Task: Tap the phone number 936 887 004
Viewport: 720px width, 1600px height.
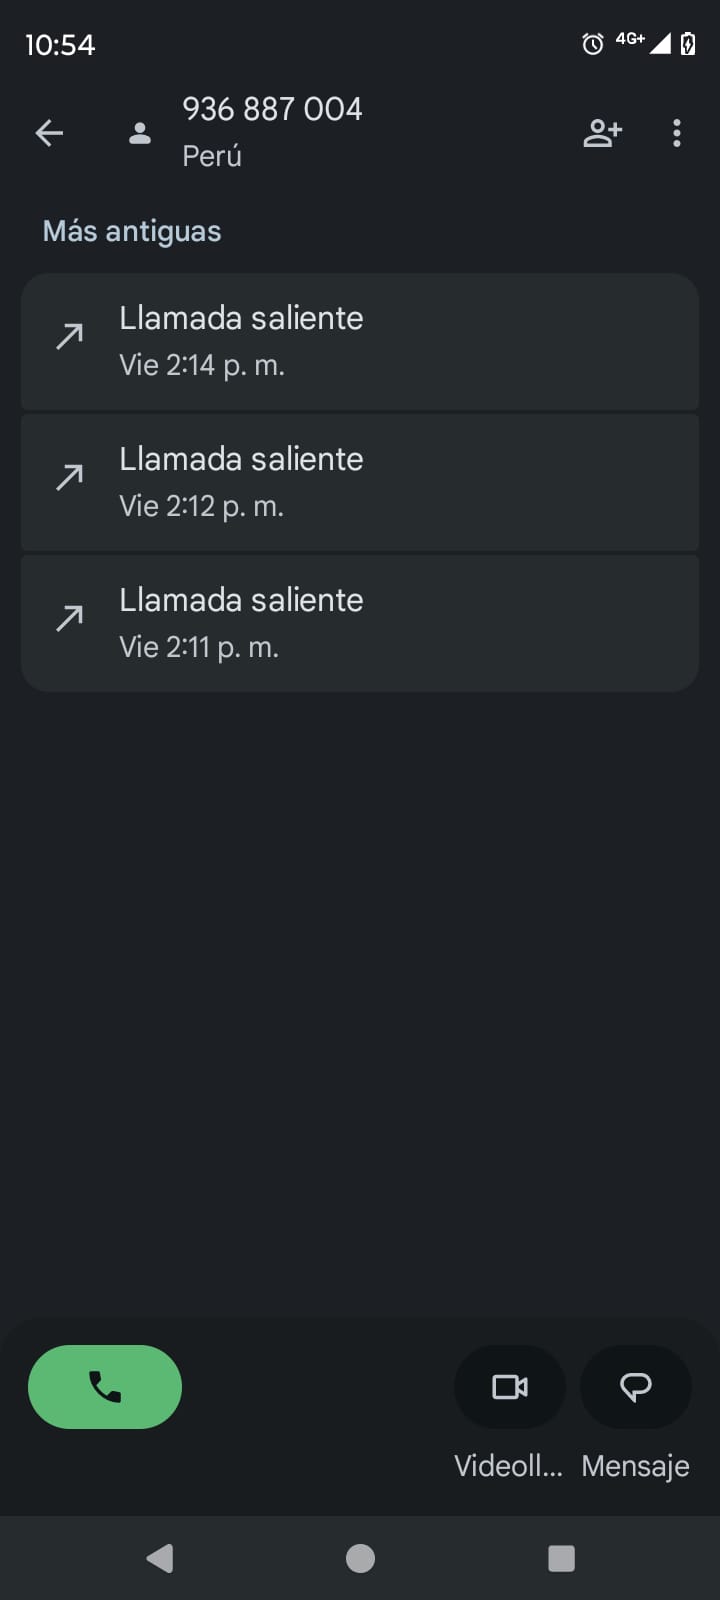Action: pyautogui.click(x=272, y=109)
